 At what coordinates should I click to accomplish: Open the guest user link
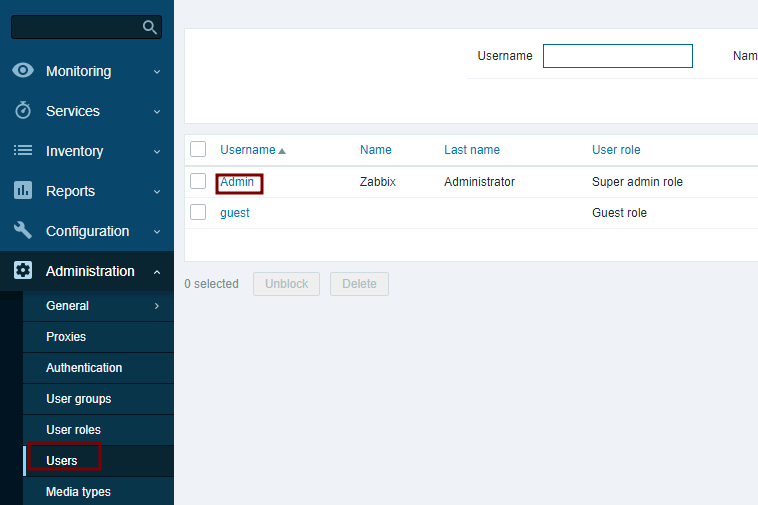235,213
